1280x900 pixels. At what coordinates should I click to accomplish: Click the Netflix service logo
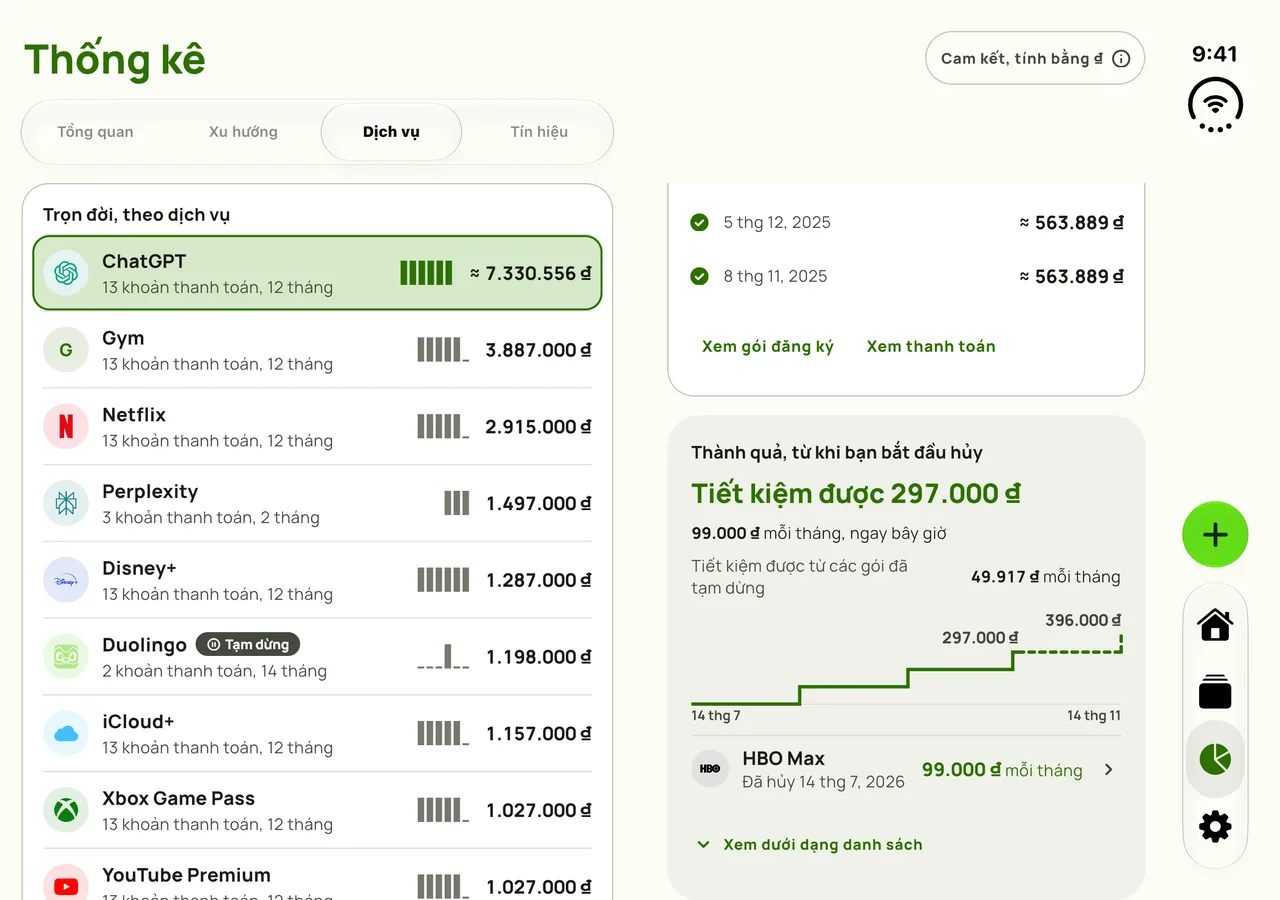(x=66, y=427)
